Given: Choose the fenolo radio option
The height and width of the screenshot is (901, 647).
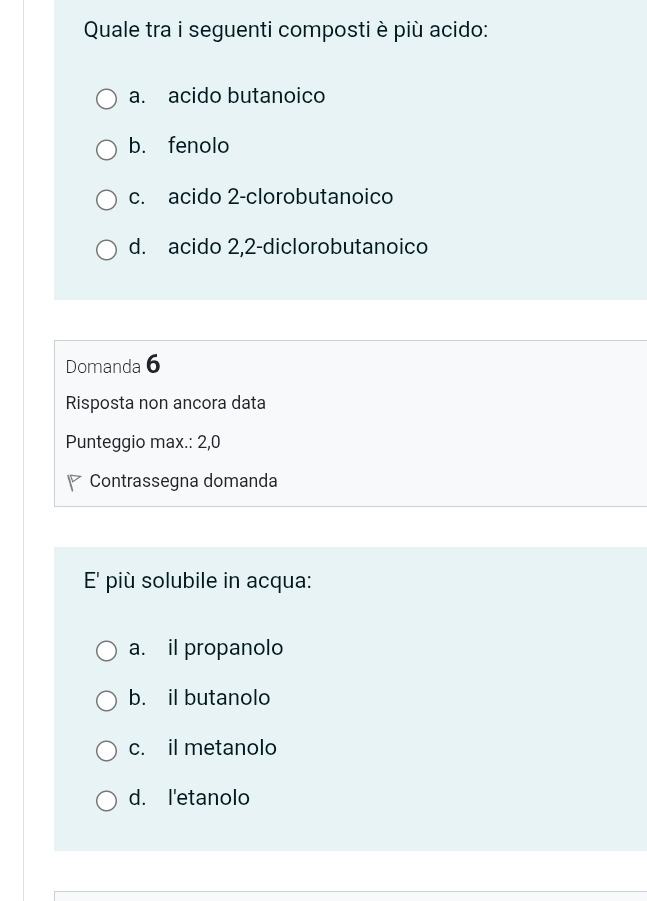Looking at the screenshot, I should coord(106,149).
